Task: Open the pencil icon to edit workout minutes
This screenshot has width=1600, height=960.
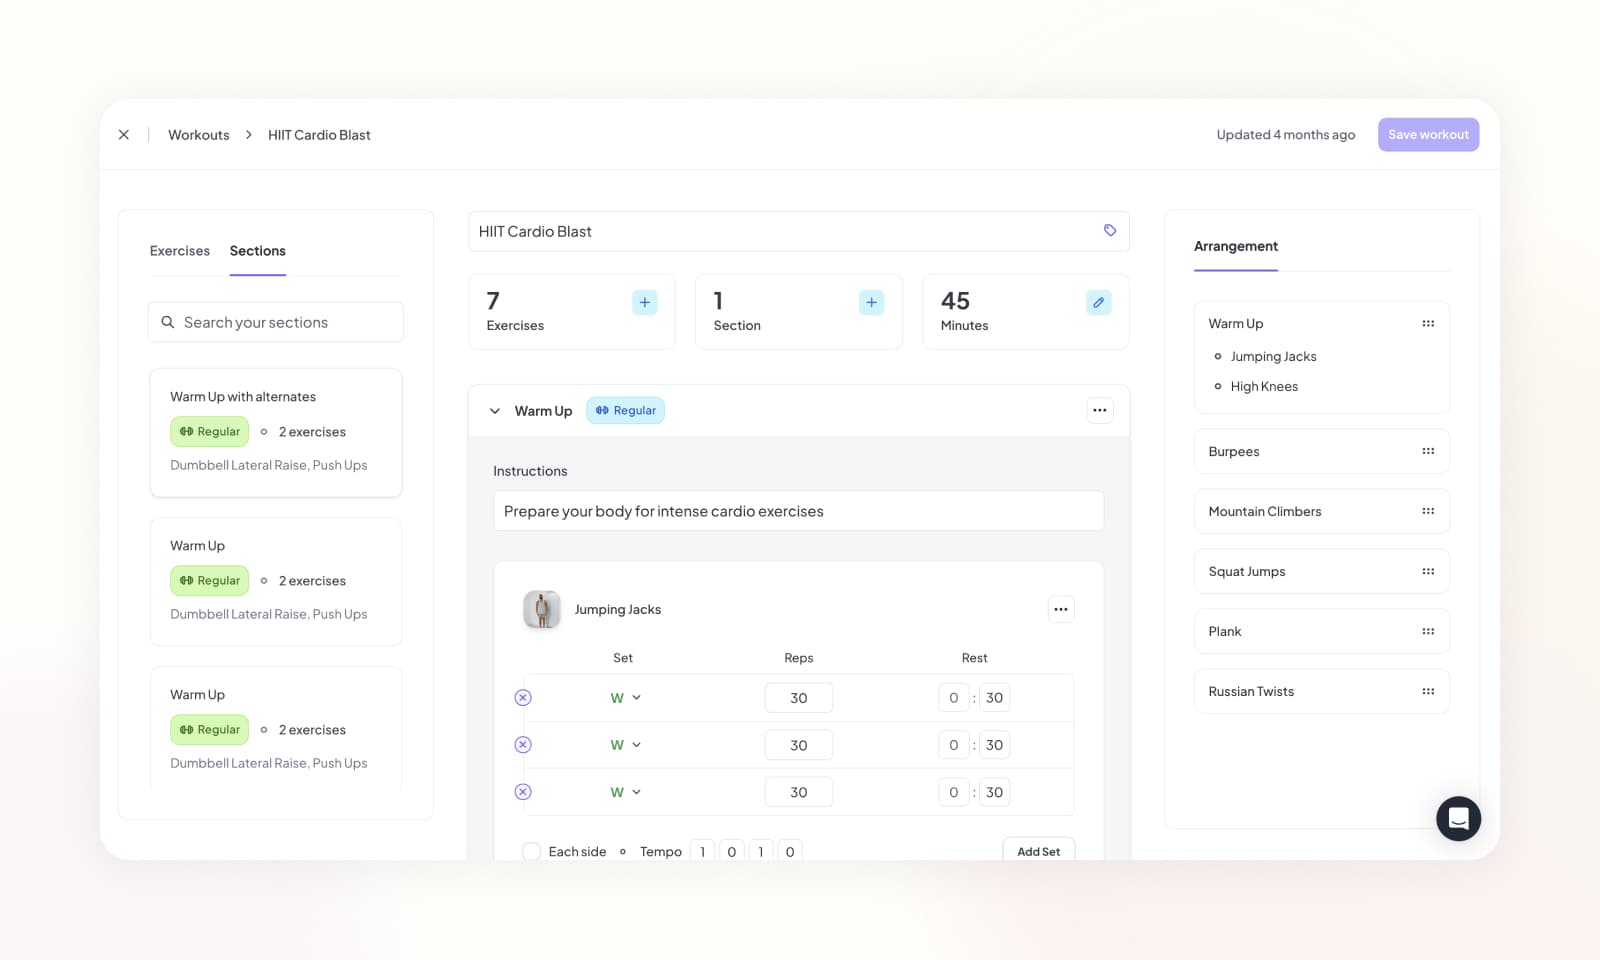Action: 1098,301
